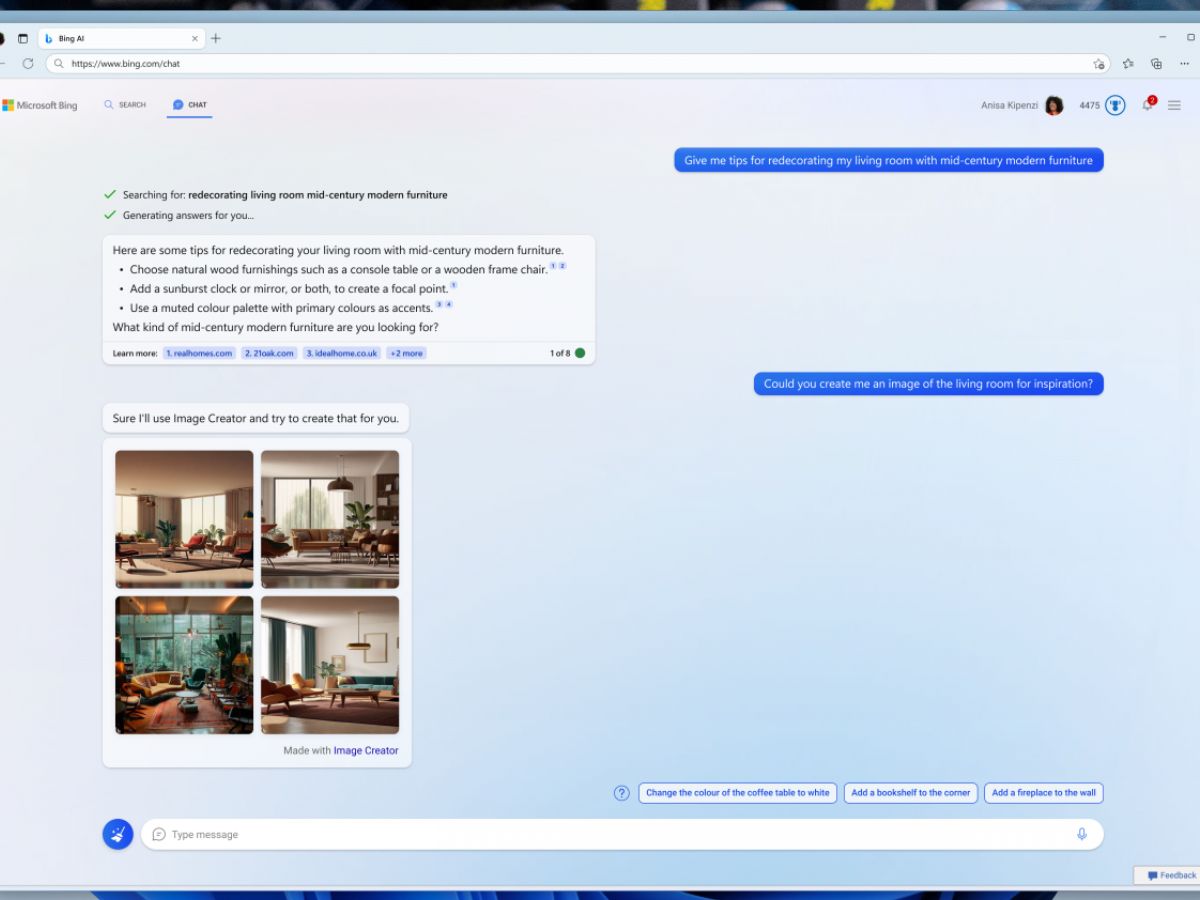Click the New topic broom button
This screenshot has height=900, width=1200.
(x=118, y=834)
